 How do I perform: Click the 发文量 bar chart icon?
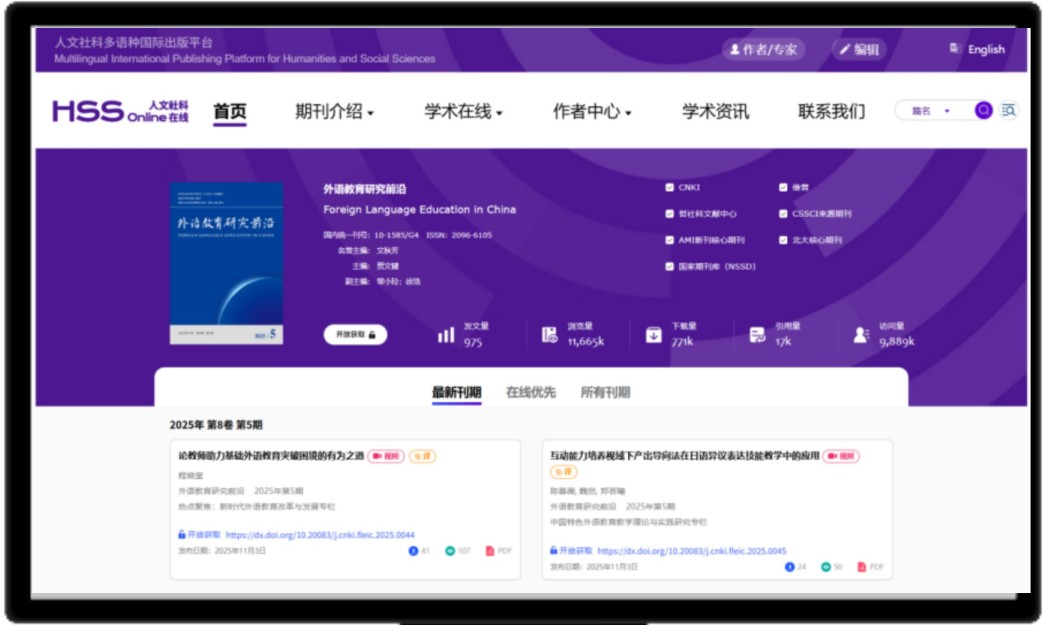446,335
